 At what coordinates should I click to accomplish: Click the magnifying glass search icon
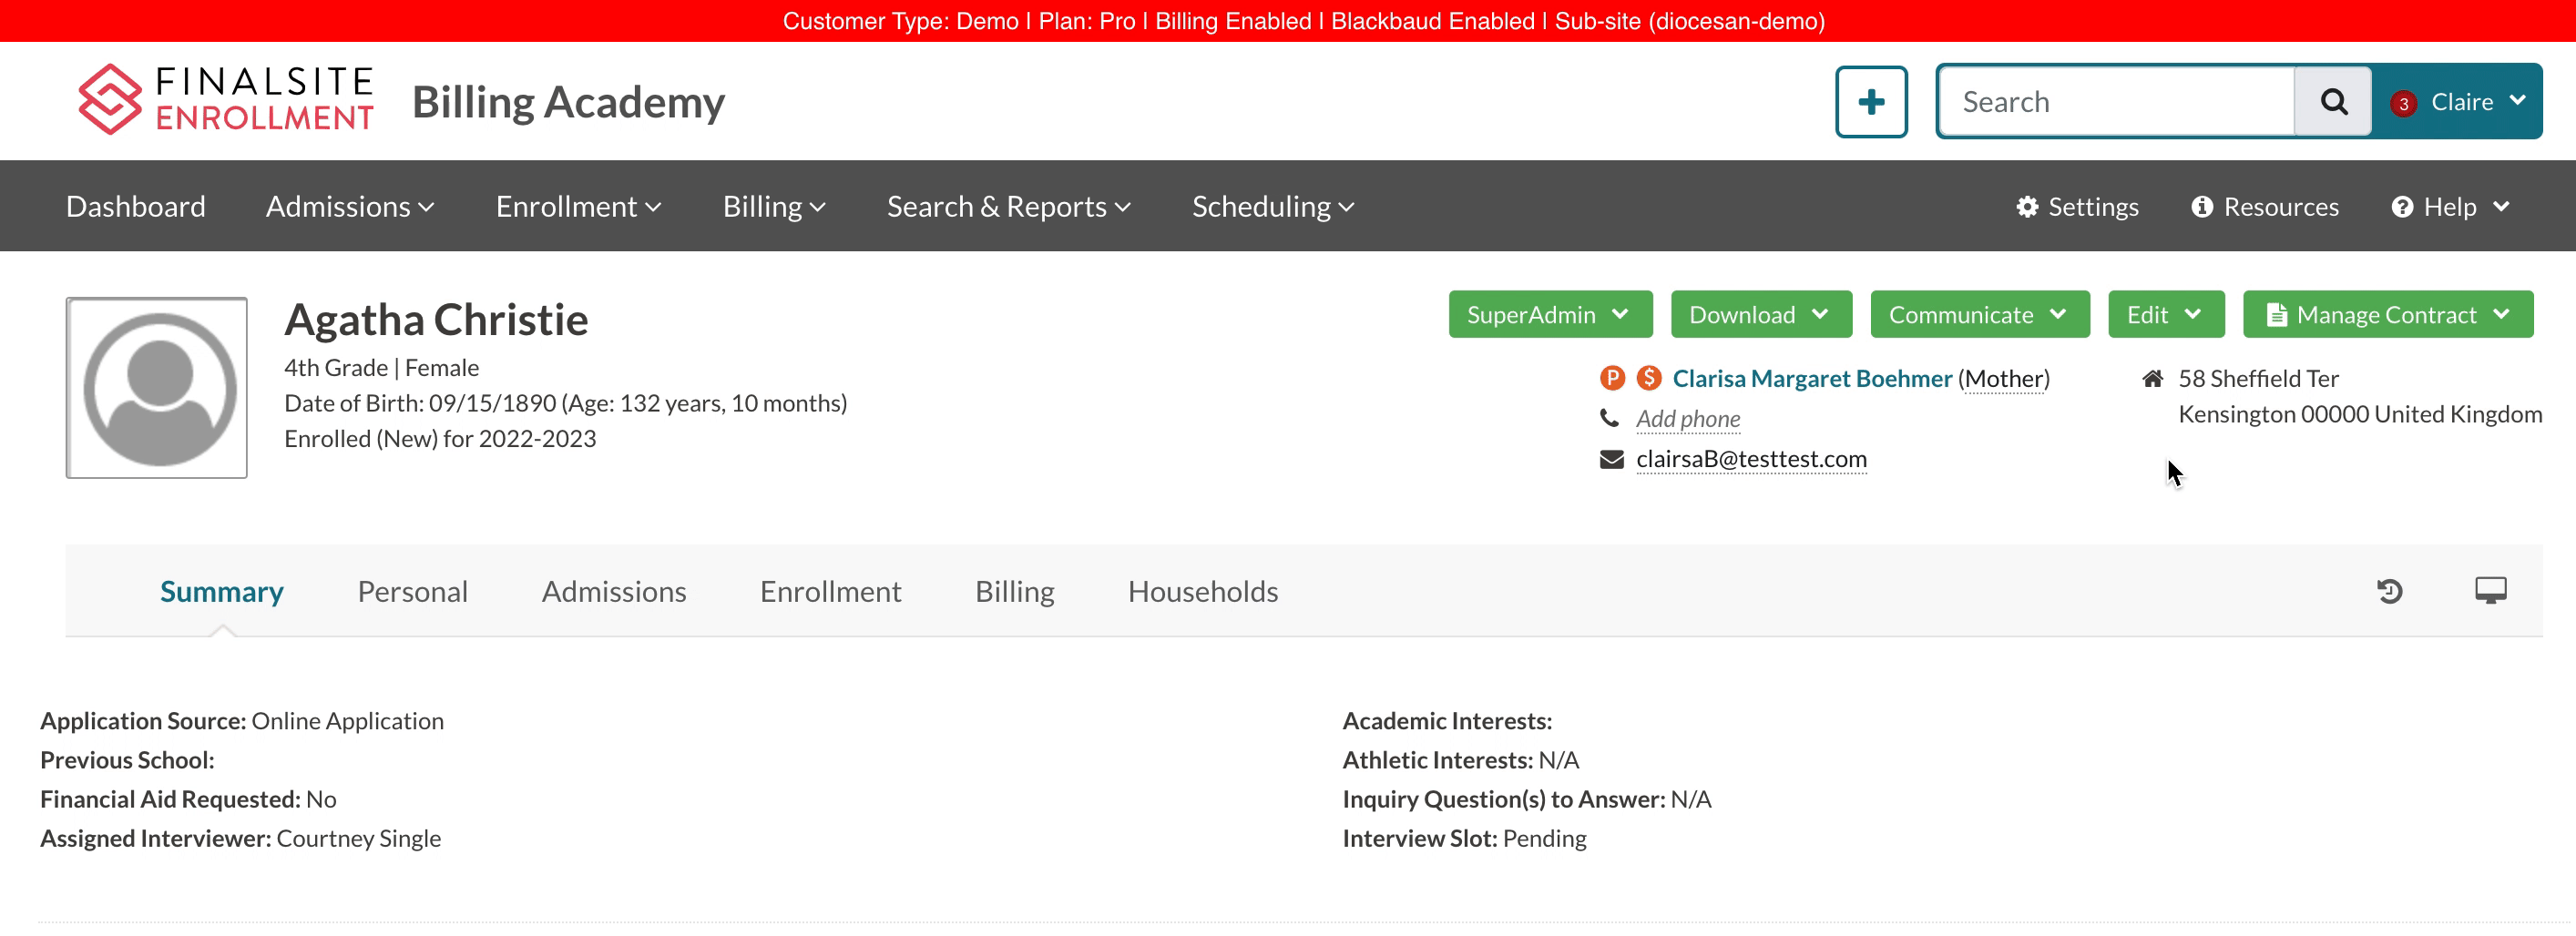[2332, 102]
